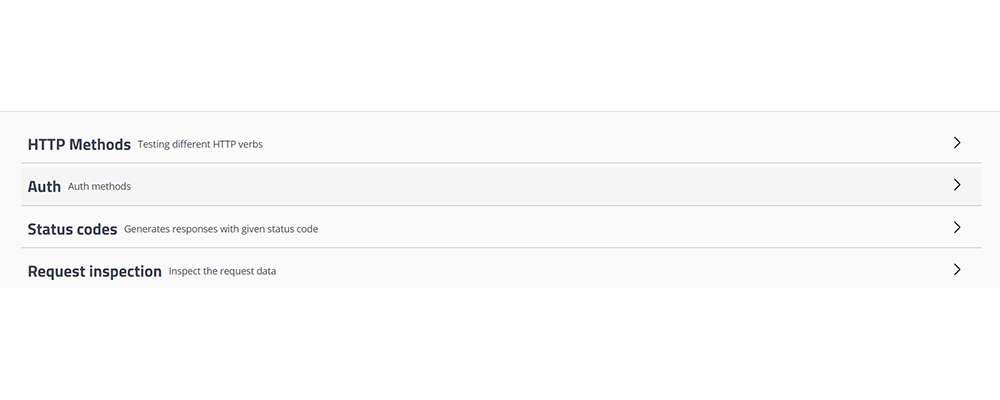Click the word 'Methods' in the first heading
This screenshot has height=400, width=1000.
coord(100,144)
